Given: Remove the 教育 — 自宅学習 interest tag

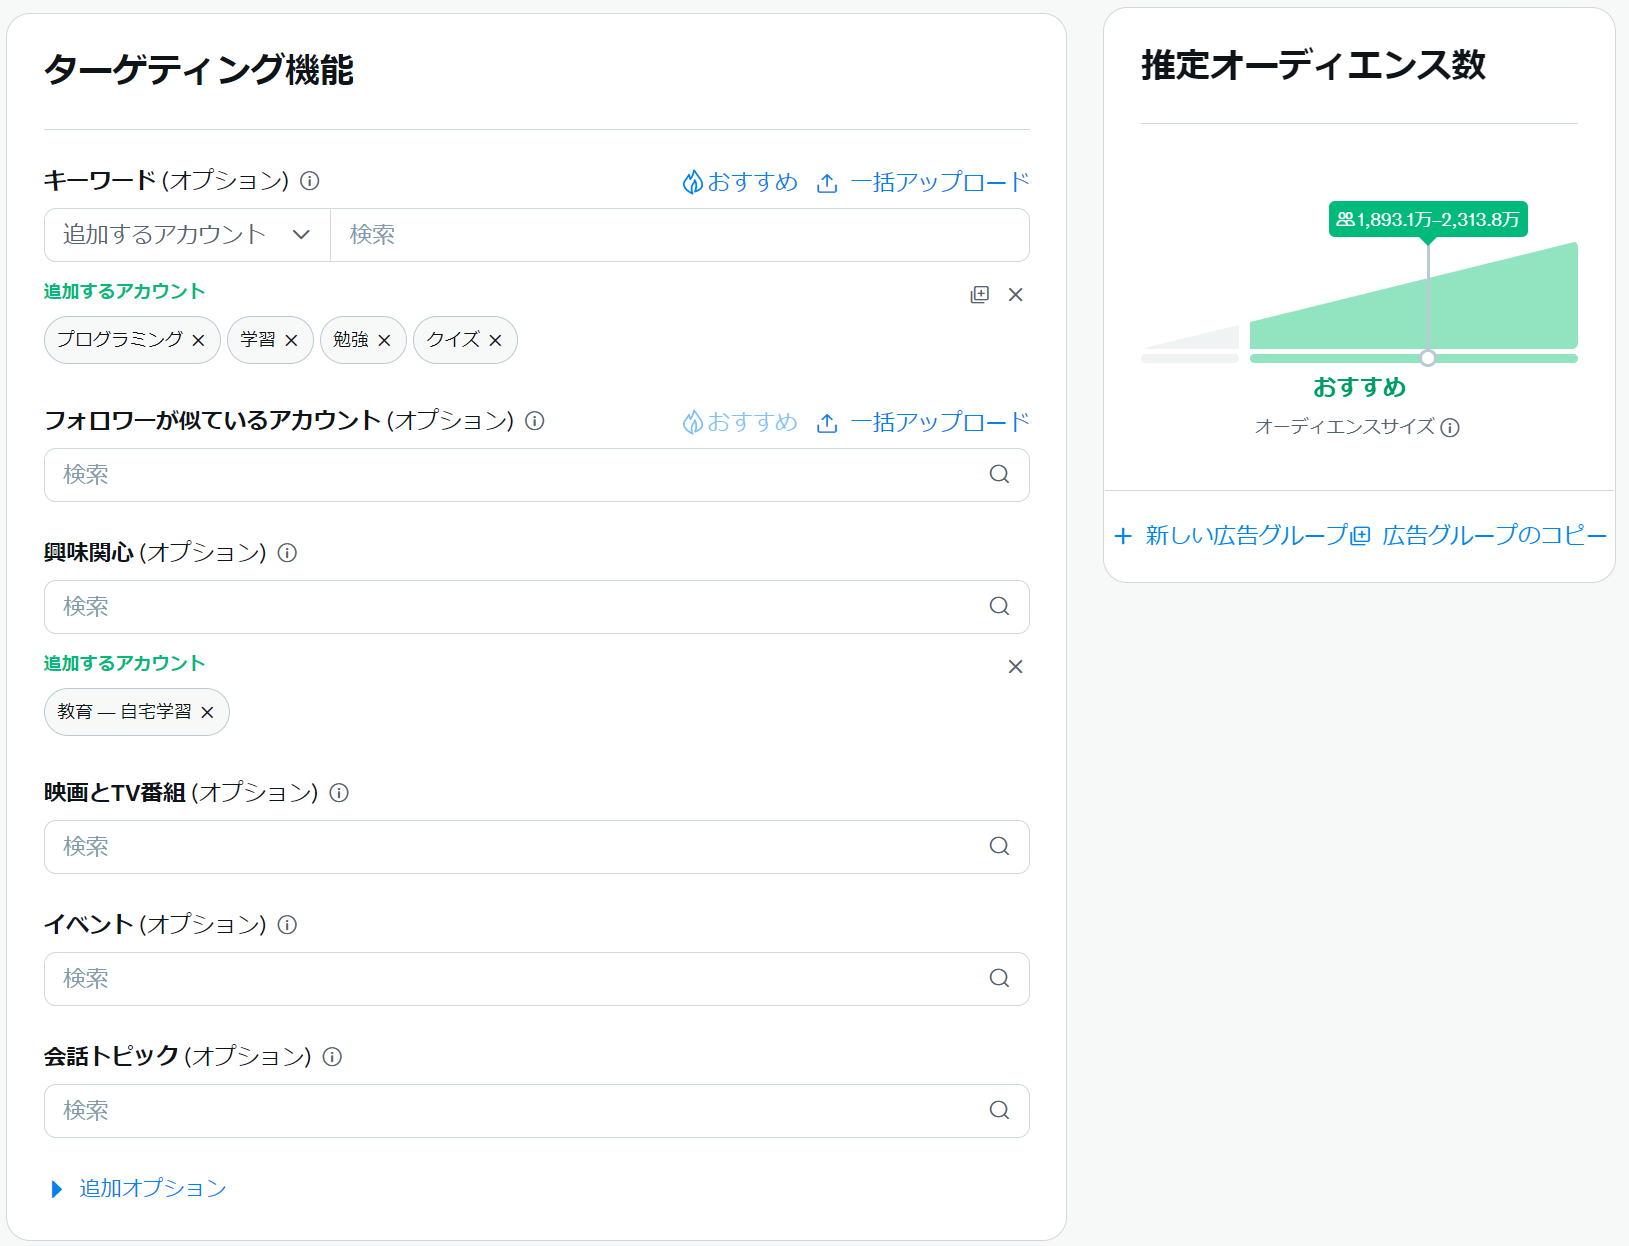Looking at the screenshot, I should (x=207, y=713).
